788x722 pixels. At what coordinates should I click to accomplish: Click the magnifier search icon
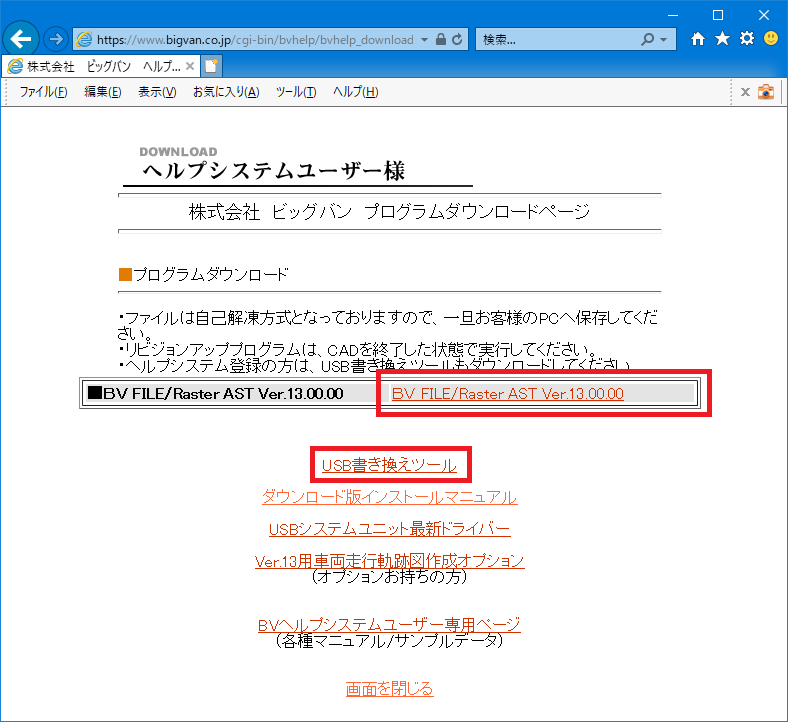648,39
